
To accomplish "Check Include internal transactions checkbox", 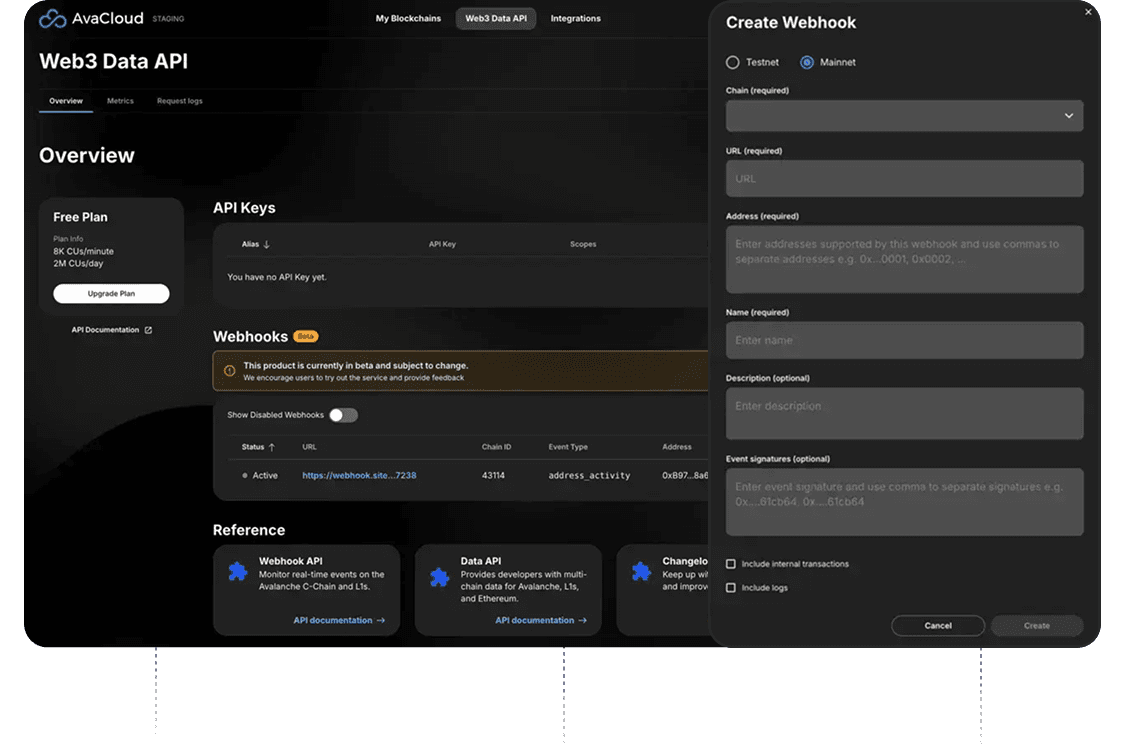I will tap(731, 565).
